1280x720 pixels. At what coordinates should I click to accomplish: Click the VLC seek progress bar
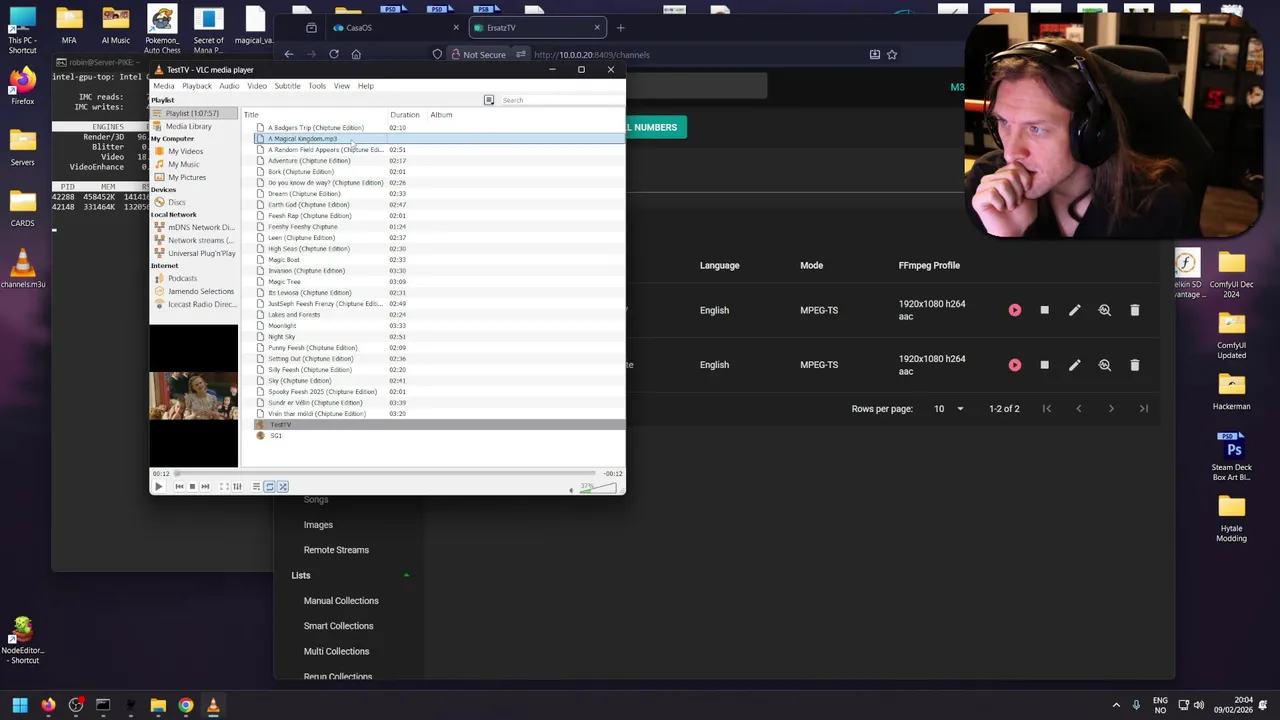(x=386, y=473)
